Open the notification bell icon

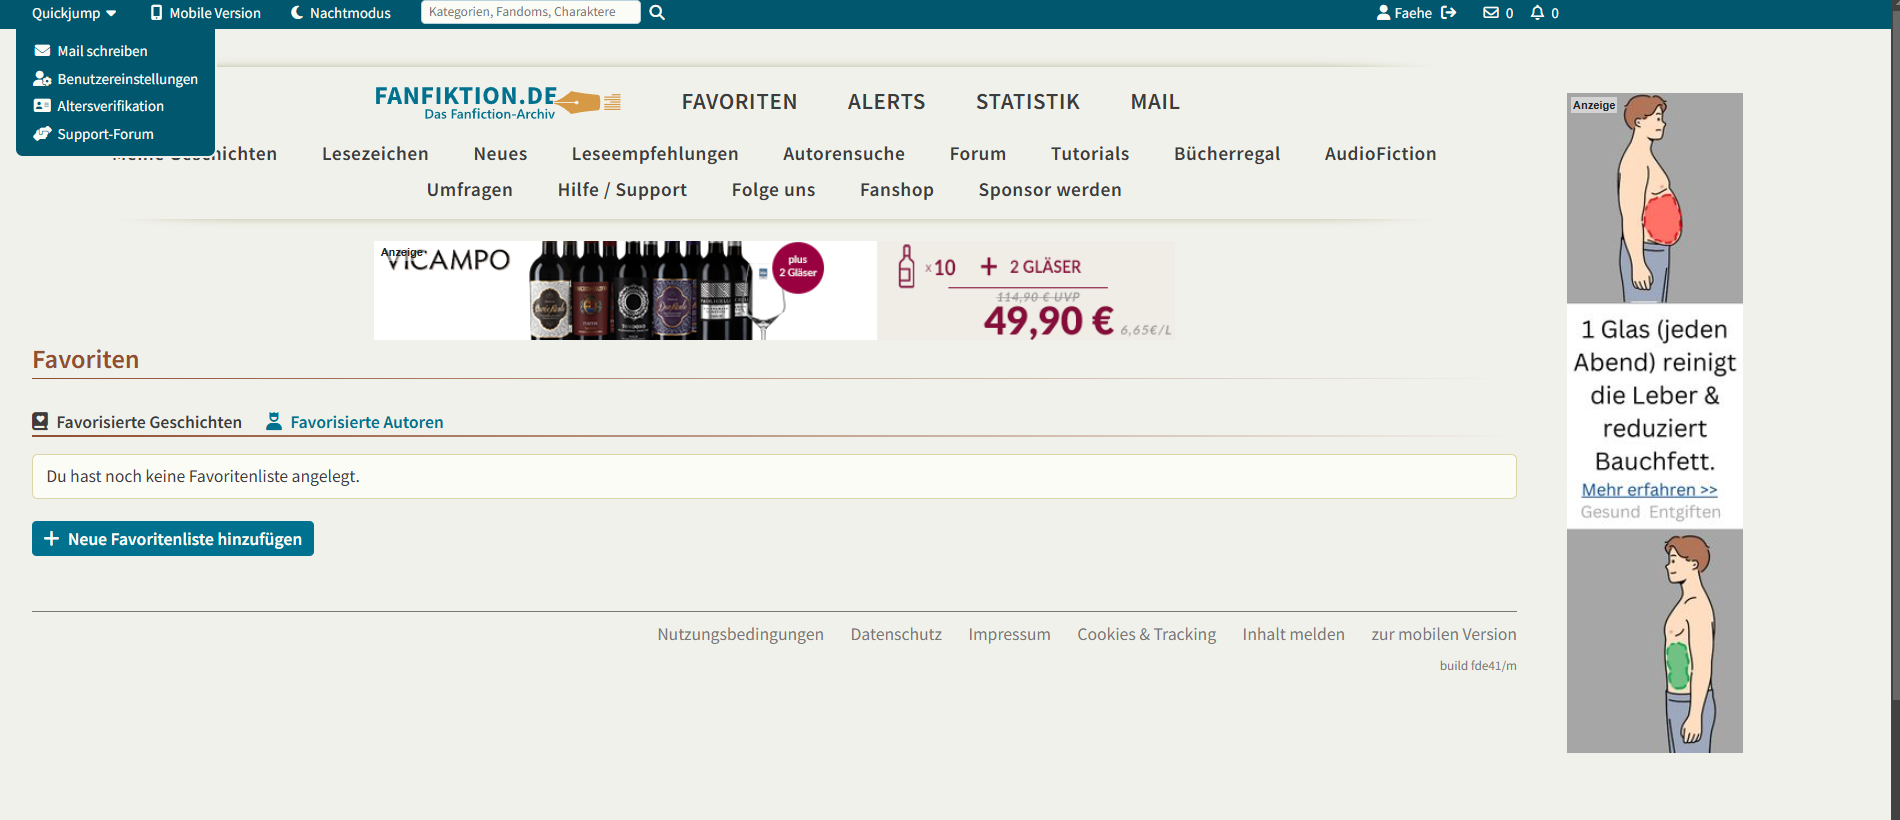click(1537, 13)
